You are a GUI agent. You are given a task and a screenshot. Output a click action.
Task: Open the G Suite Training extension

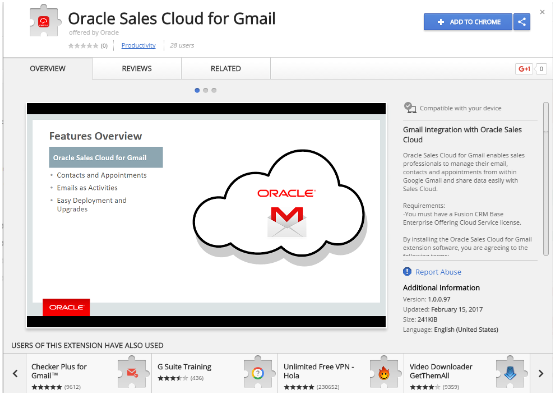[x=214, y=374]
